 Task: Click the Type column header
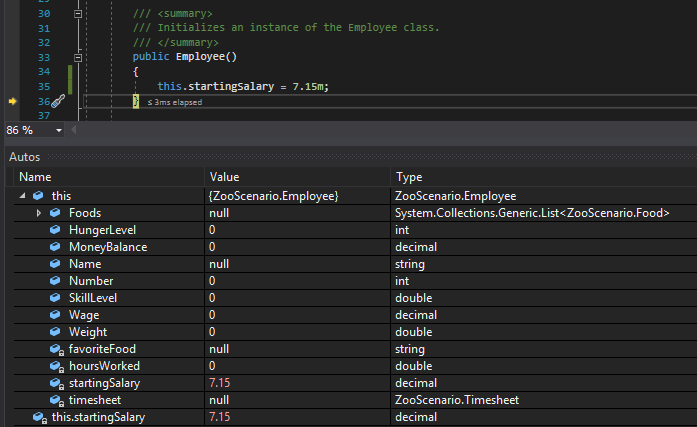point(409,176)
